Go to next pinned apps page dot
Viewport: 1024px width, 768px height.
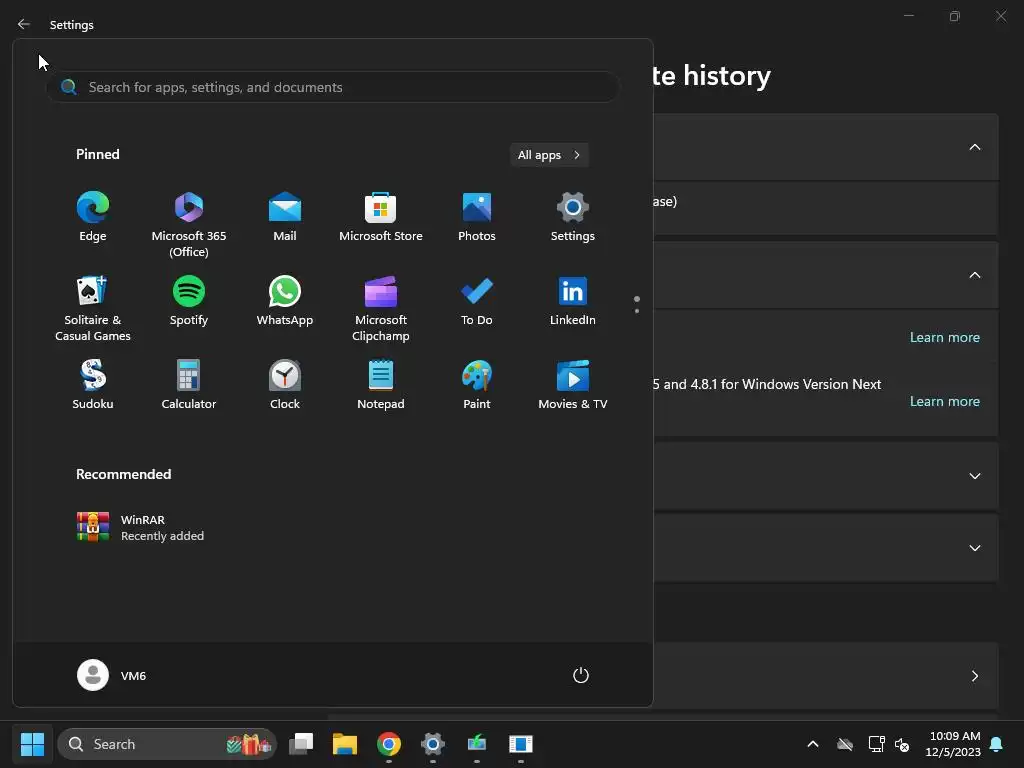coord(637,311)
